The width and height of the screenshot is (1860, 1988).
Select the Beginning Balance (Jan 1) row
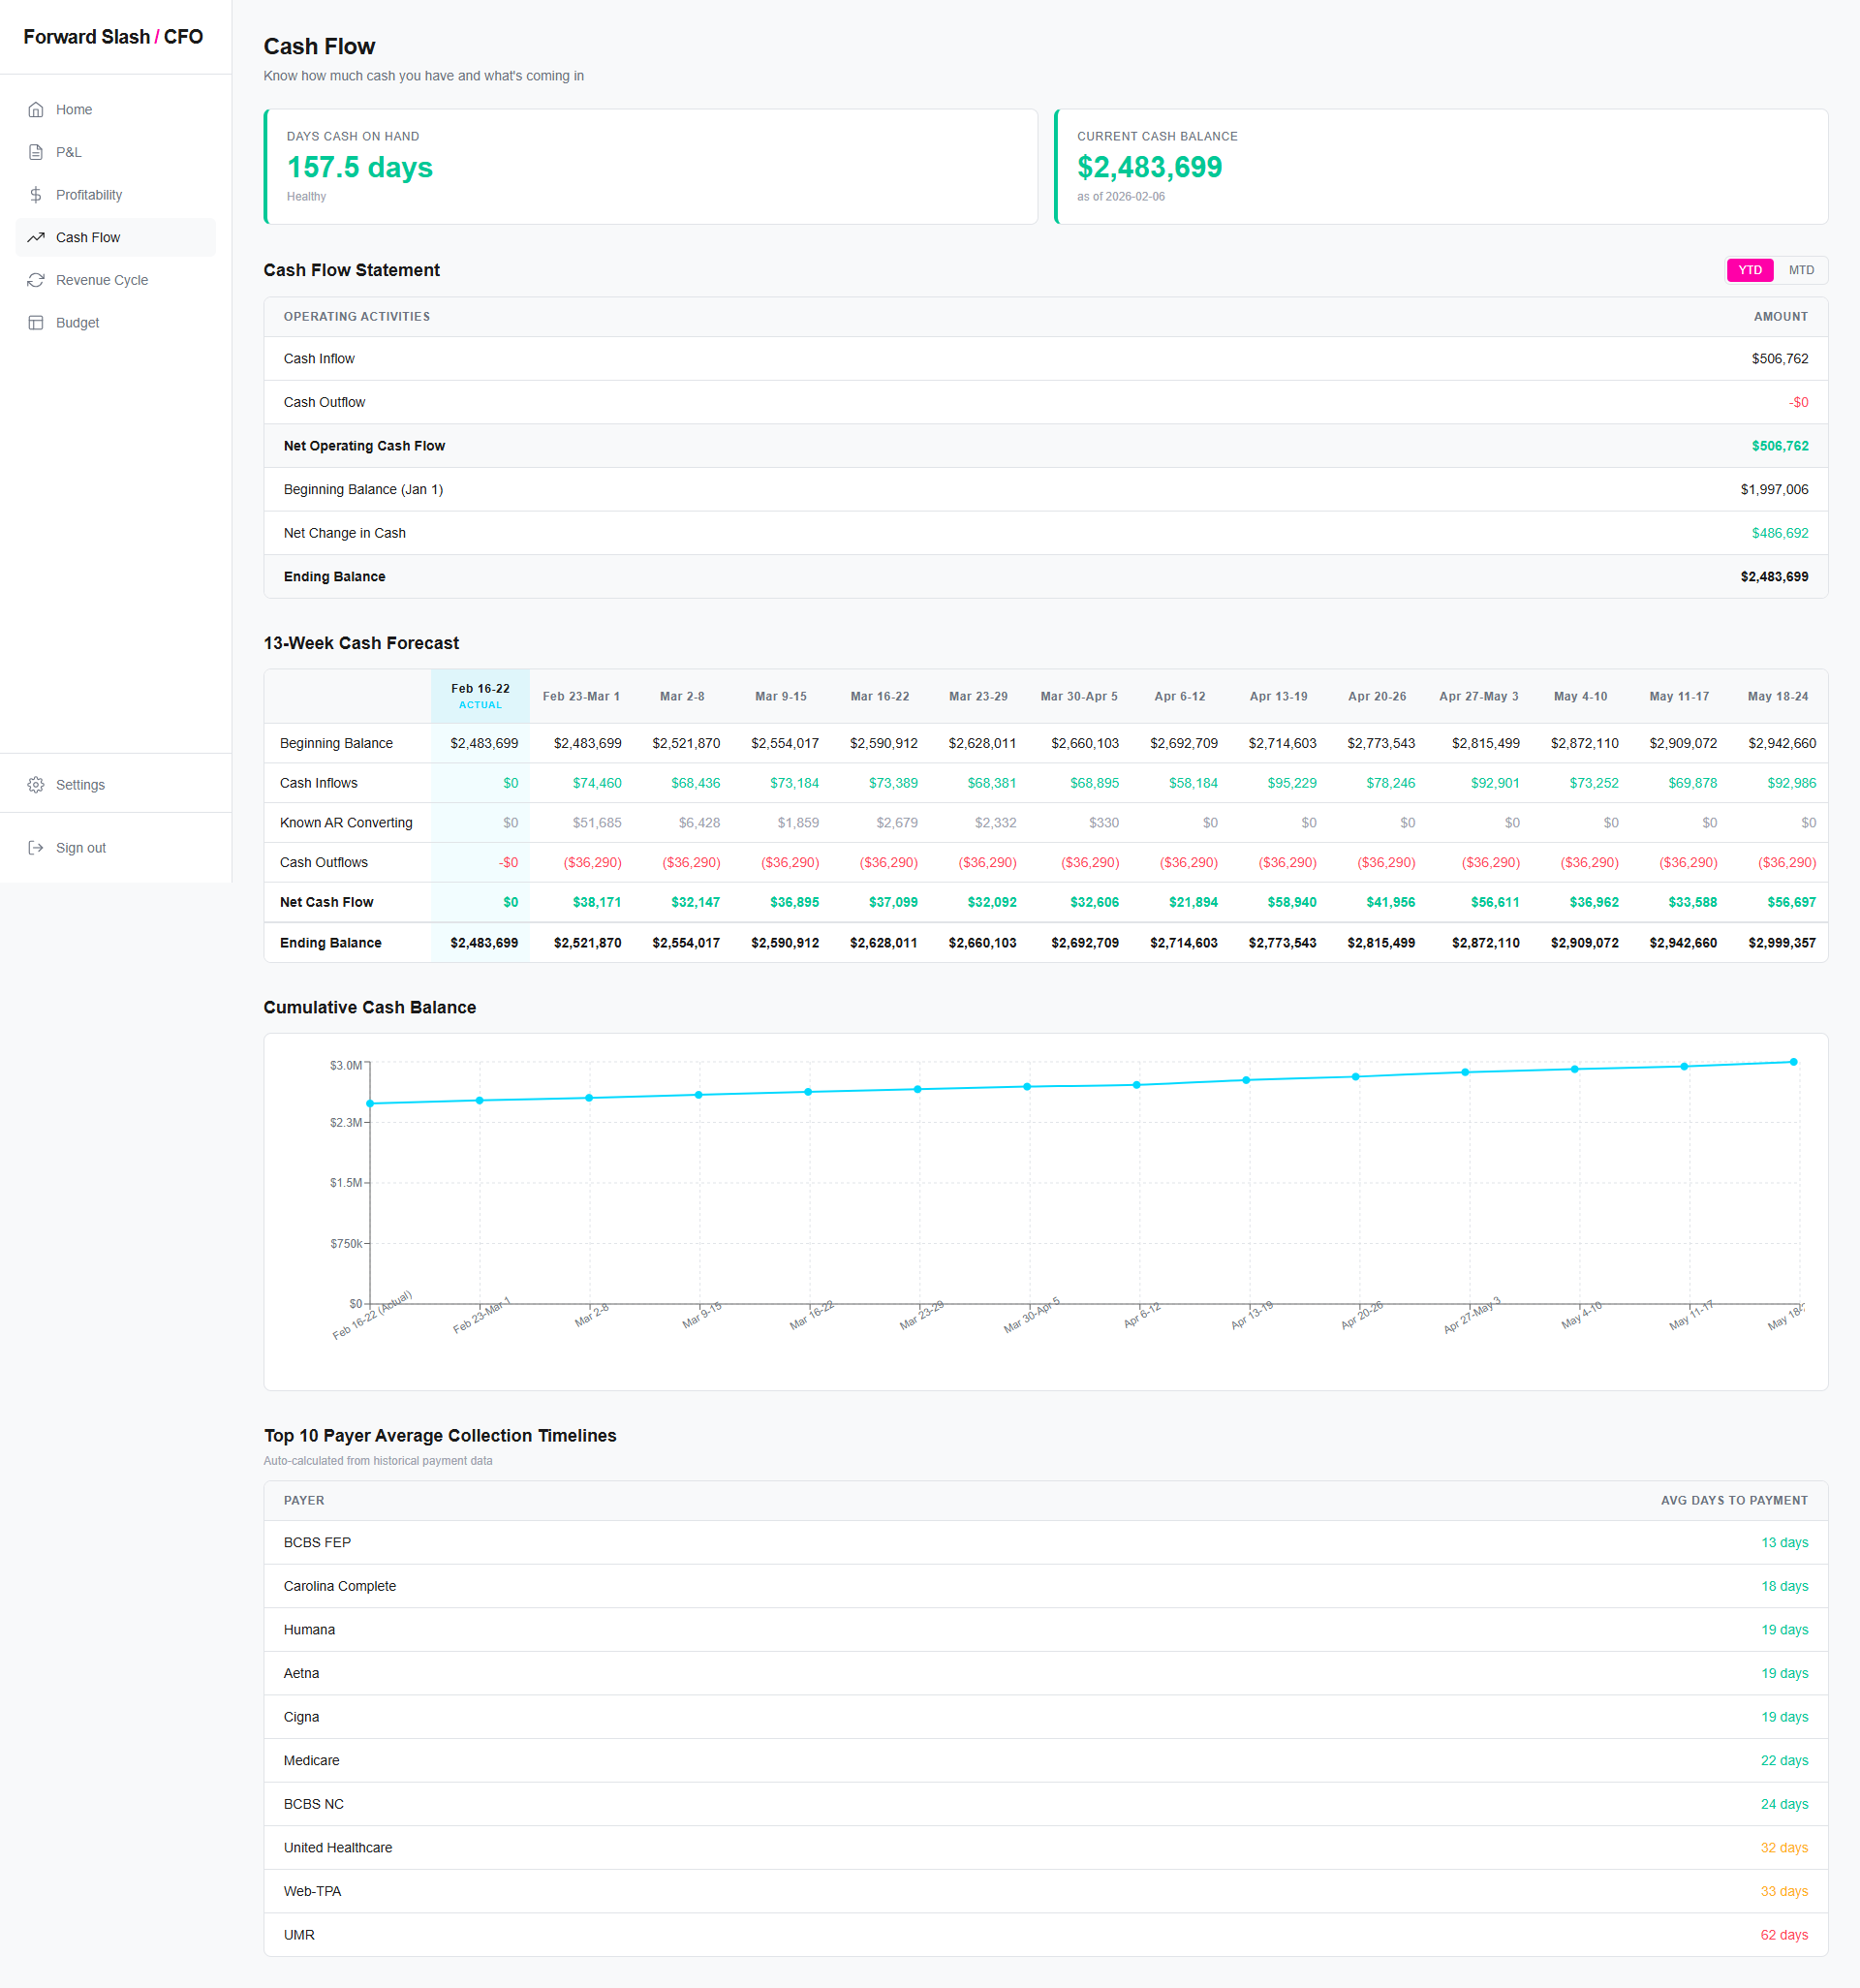(x=1046, y=490)
